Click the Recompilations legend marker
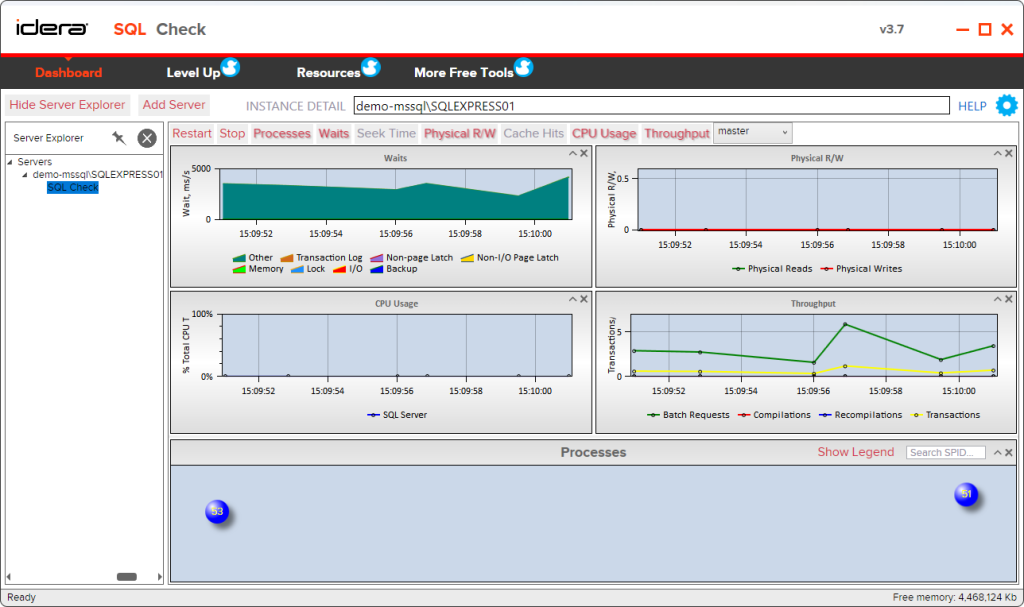 pos(825,415)
